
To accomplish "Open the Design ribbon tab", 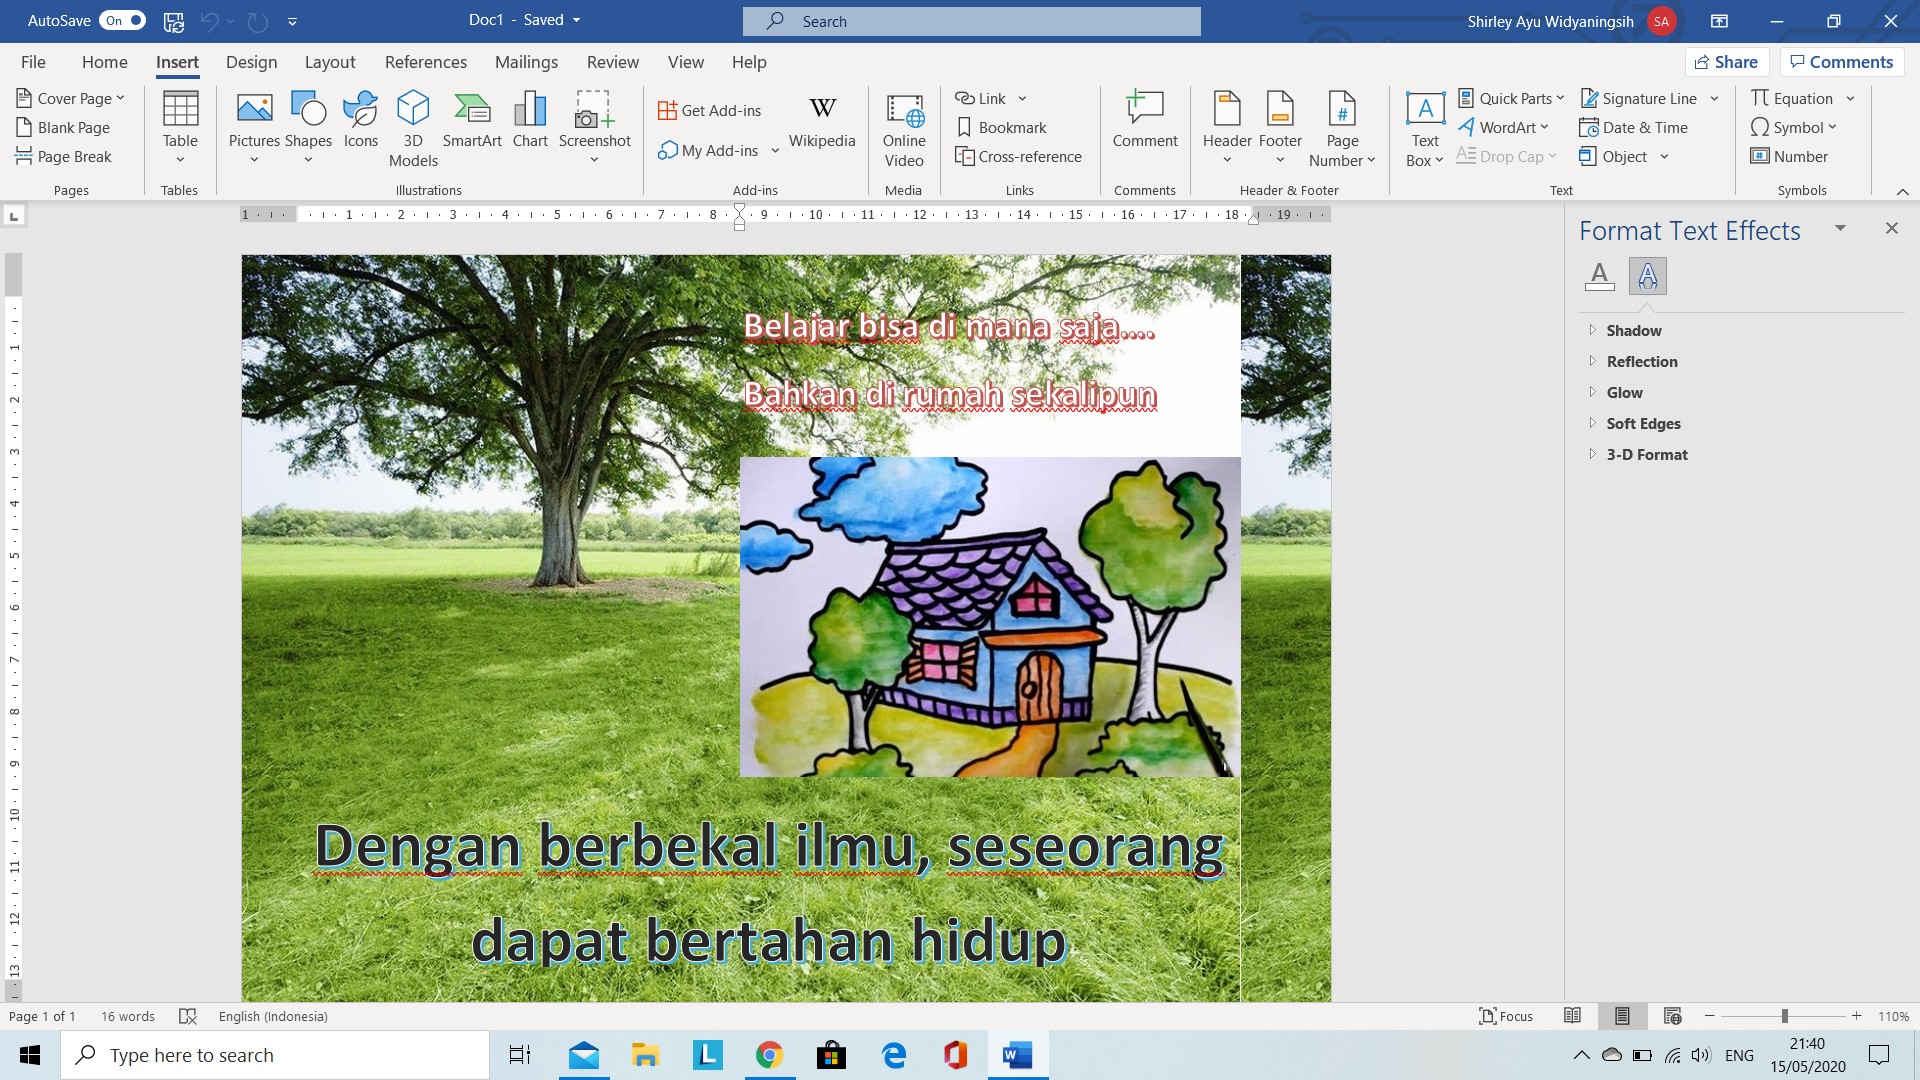I will pos(251,62).
